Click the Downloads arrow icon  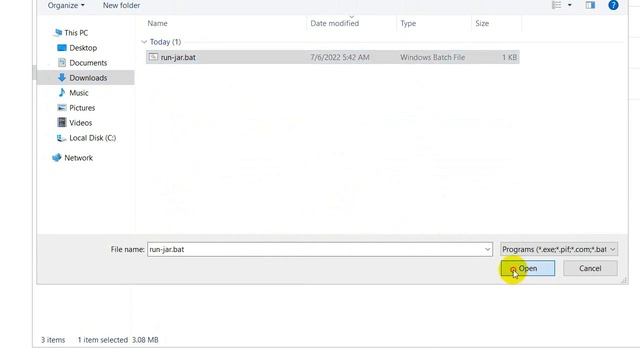62,78
